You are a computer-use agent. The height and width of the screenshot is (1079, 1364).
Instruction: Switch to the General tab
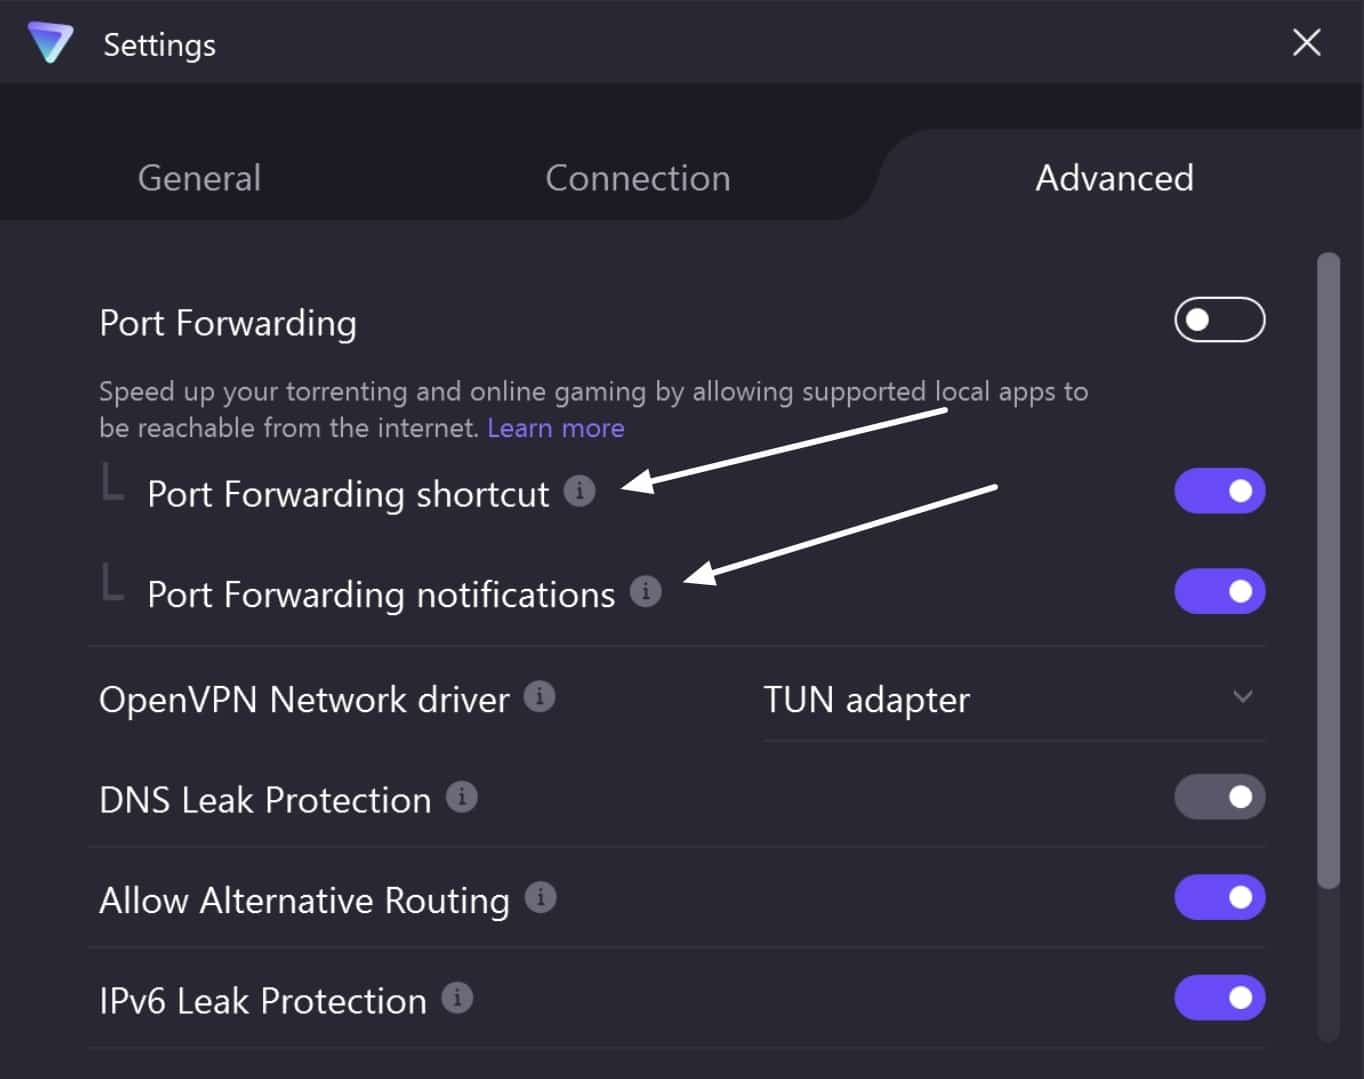[x=199, y=178]
